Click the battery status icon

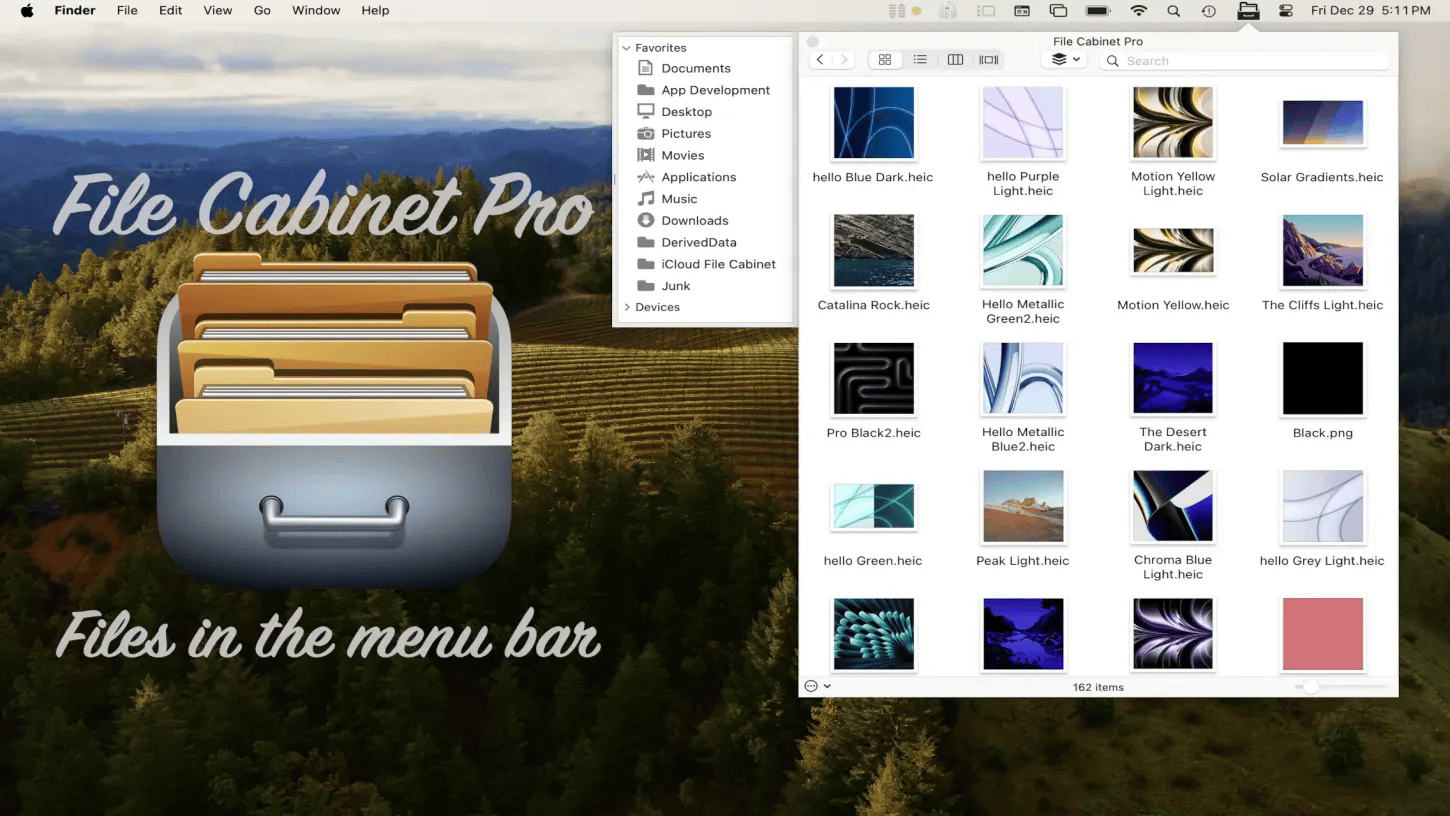1098,11
